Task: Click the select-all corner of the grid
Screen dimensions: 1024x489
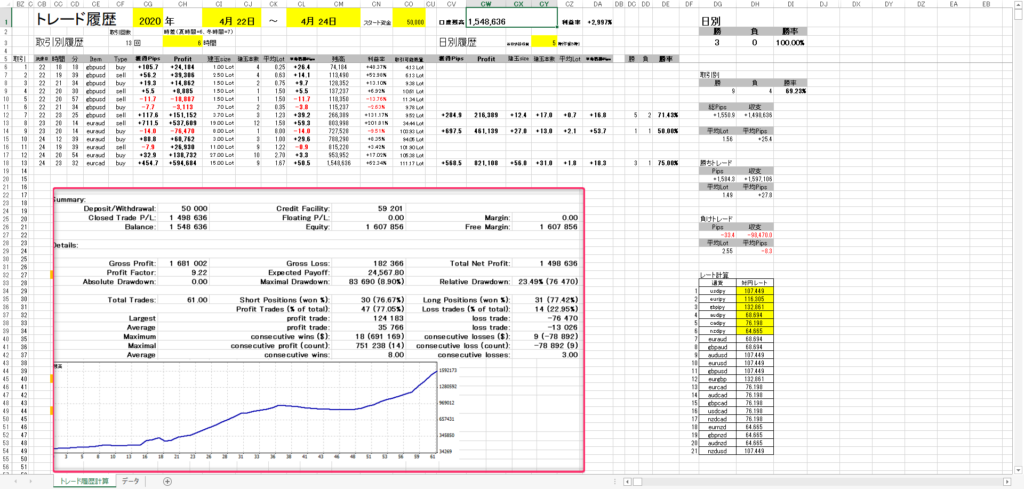Action: (6, 5)
